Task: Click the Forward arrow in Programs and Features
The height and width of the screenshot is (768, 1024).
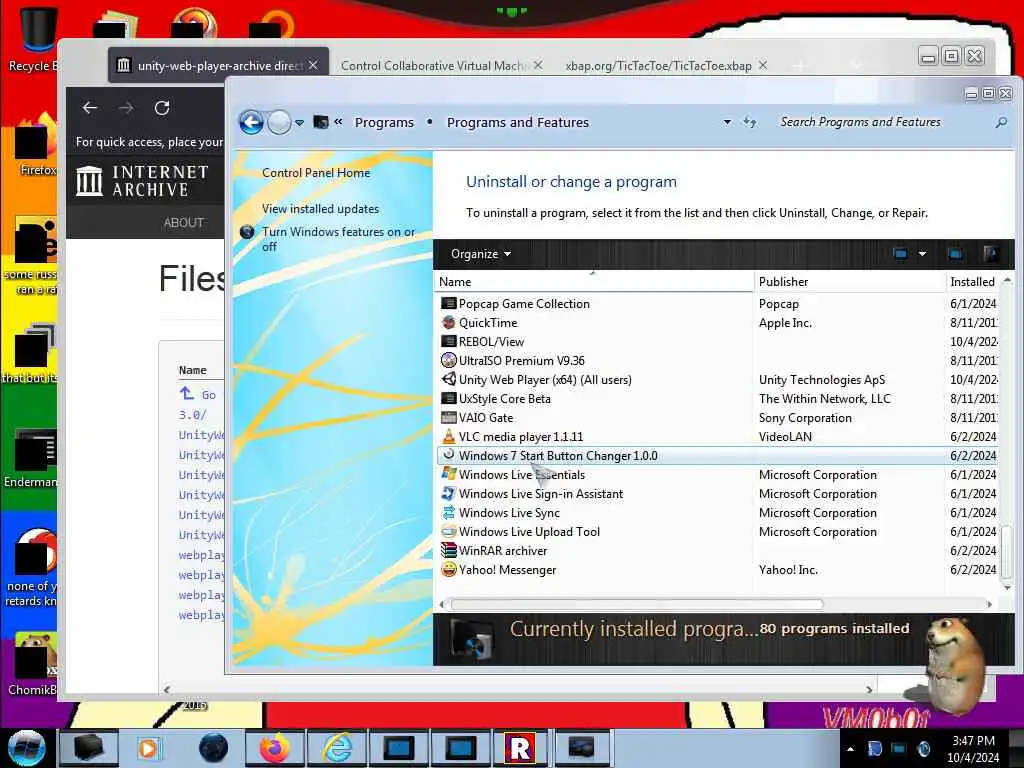Action: pyautogui.click(x=280, y=122)
